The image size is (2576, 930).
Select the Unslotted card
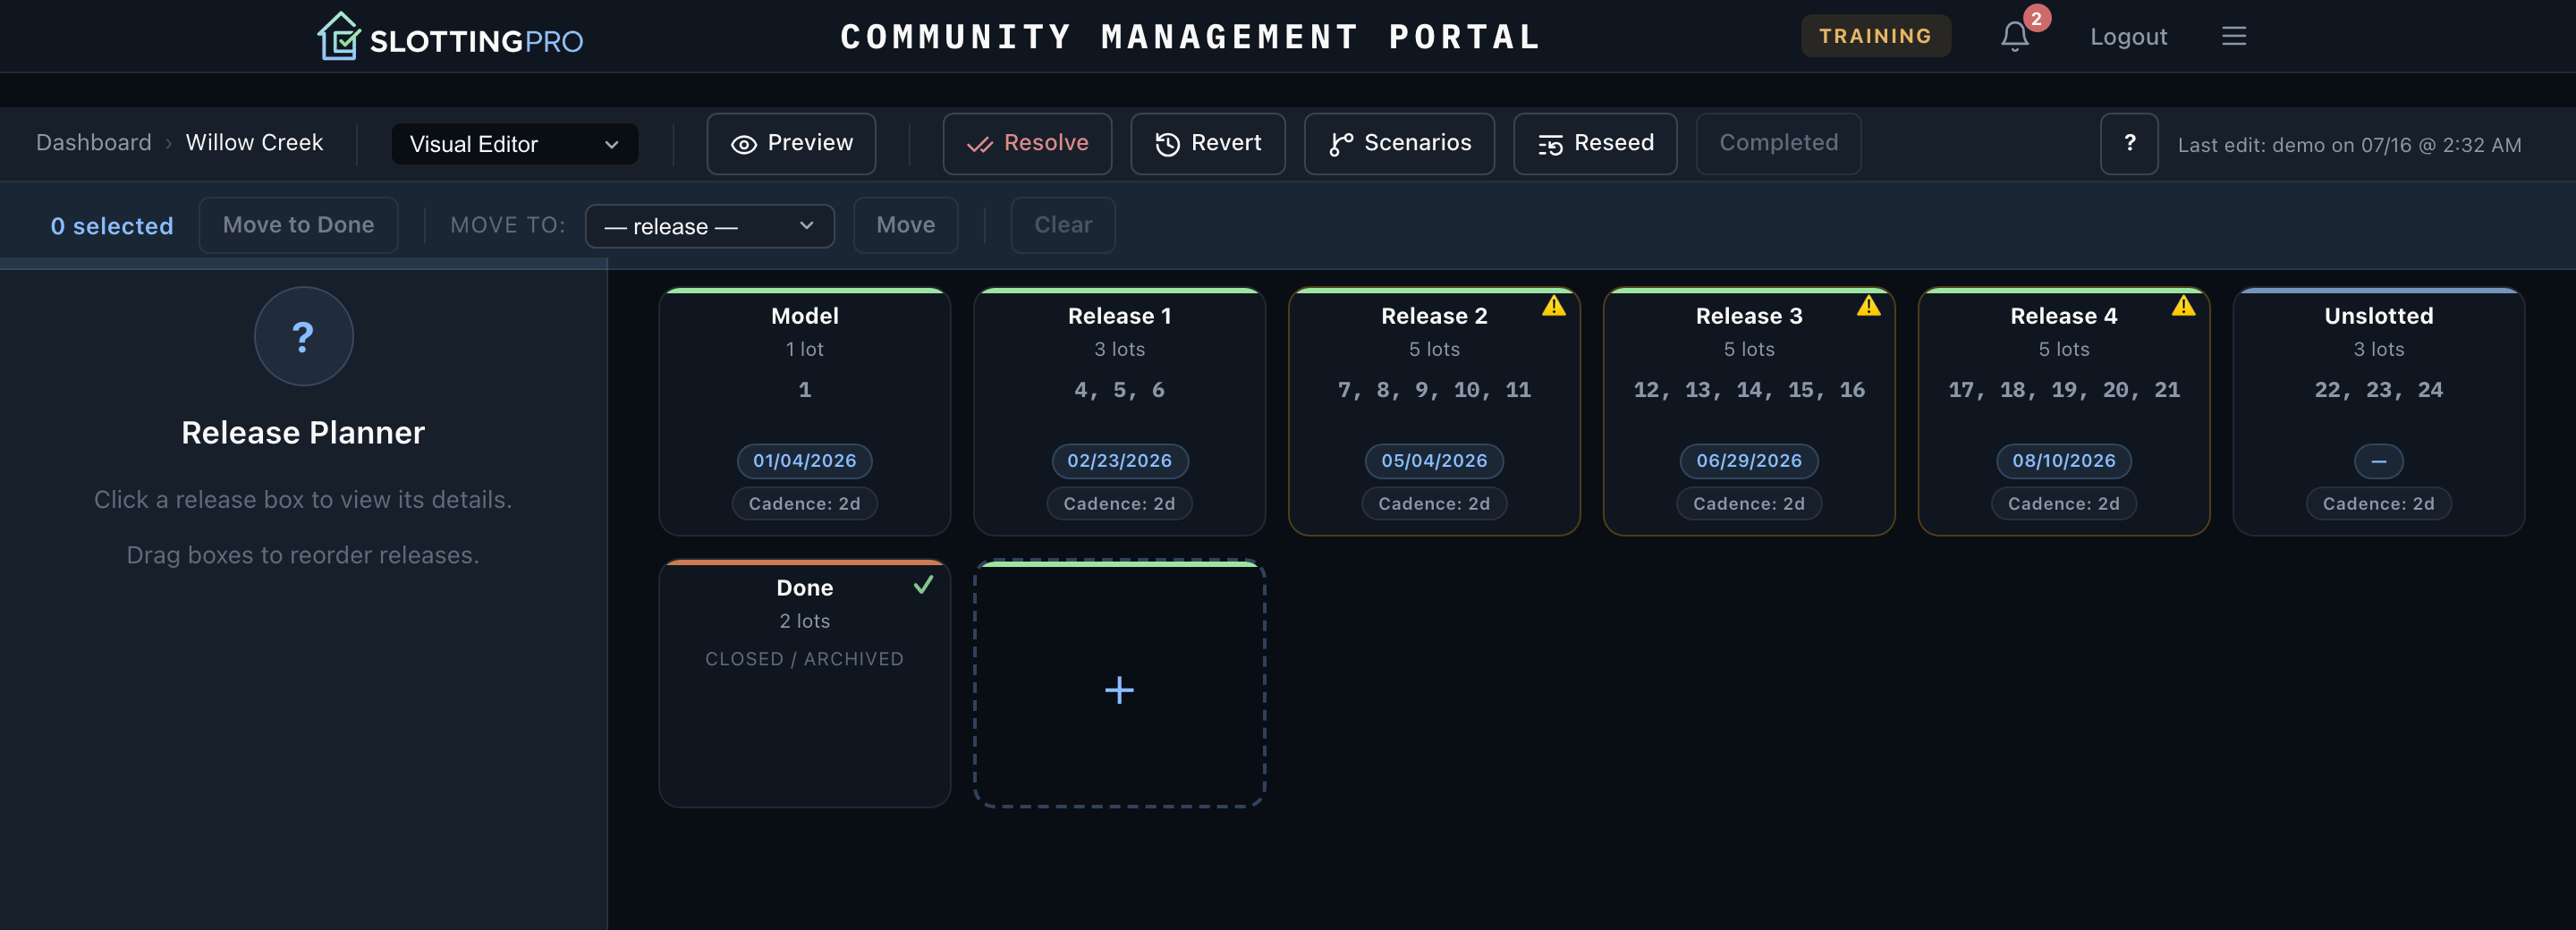(x=2378, y=412)
